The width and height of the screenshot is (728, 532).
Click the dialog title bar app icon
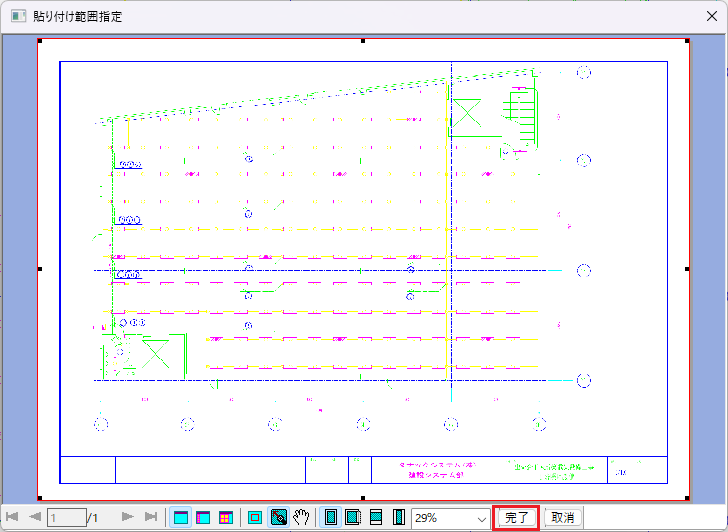[18, 16]
